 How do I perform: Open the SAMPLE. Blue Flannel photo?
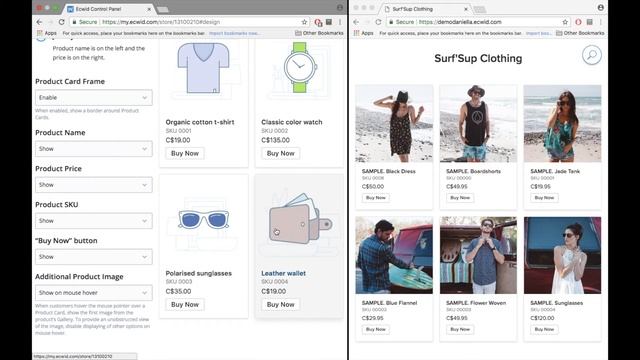click(x=394, y=255)
